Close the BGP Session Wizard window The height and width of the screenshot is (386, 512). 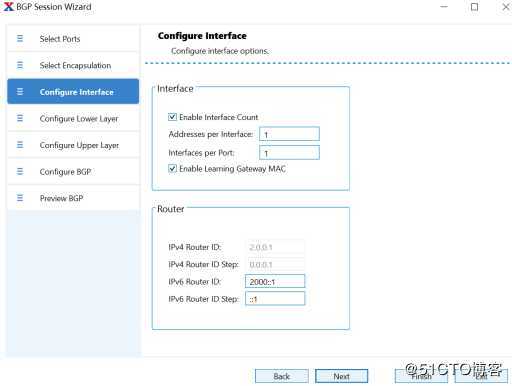[506, 7]
